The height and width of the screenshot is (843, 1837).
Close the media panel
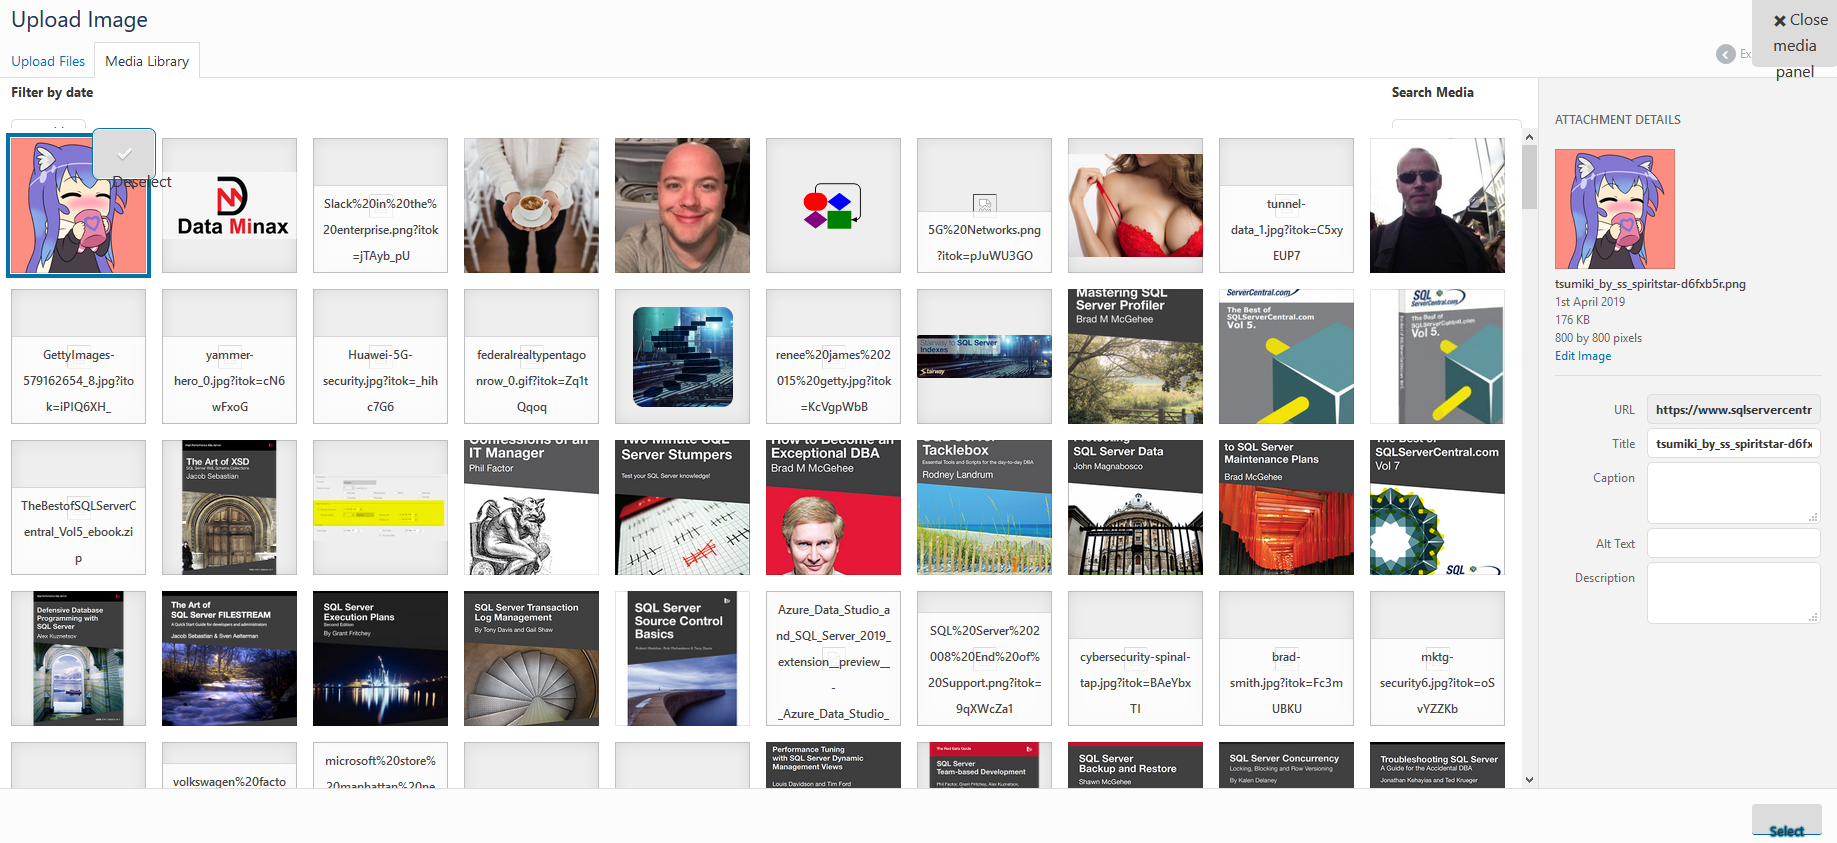[1795, 33]
